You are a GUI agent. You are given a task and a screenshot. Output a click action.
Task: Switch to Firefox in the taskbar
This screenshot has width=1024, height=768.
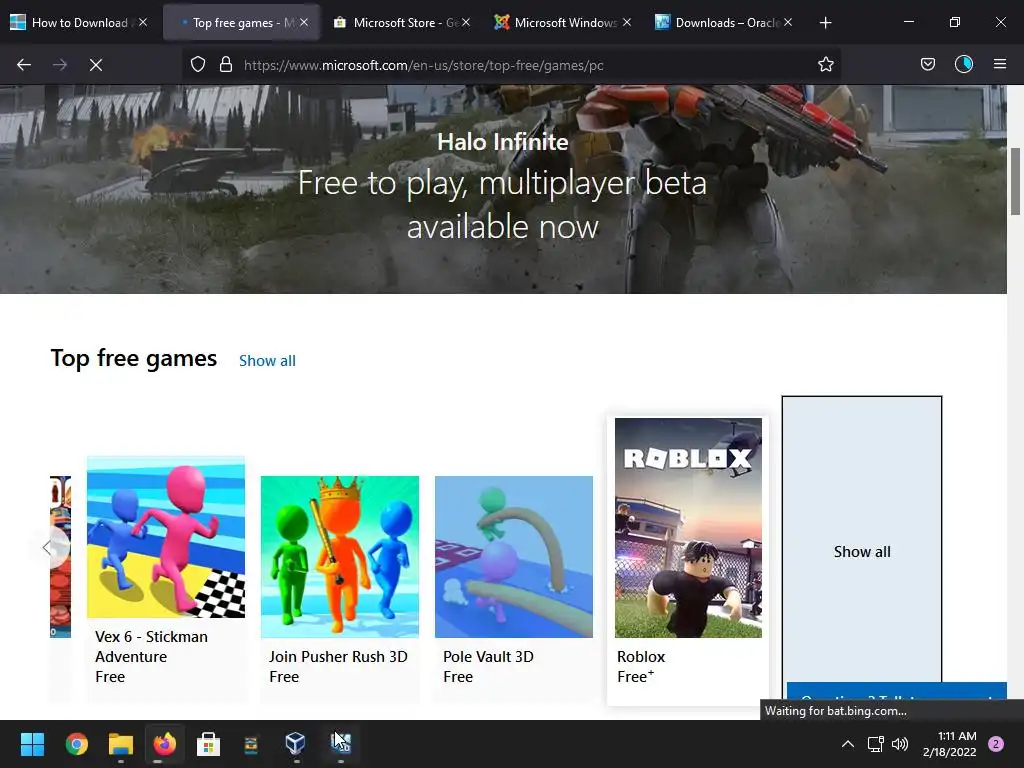pyautogui.click(x=165, y=743)
